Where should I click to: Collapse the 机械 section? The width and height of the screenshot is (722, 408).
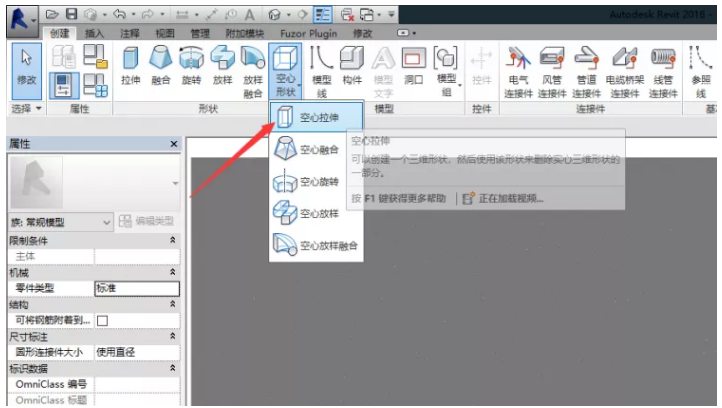click(x=173, y=272)
